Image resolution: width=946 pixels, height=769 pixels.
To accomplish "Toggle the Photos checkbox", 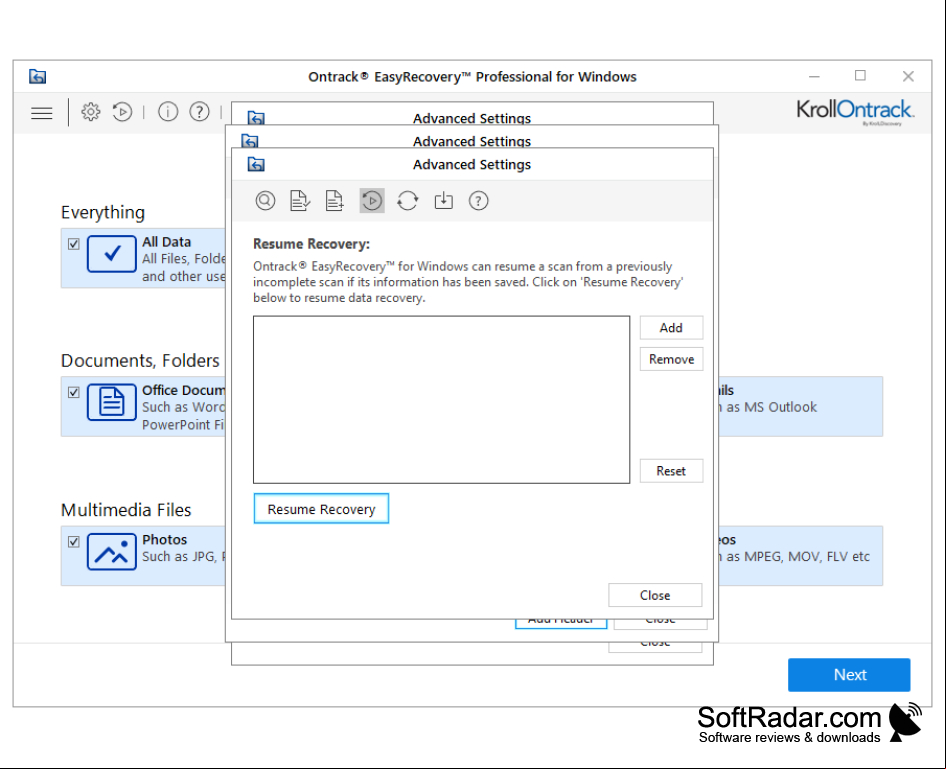I will click(74, 542).
